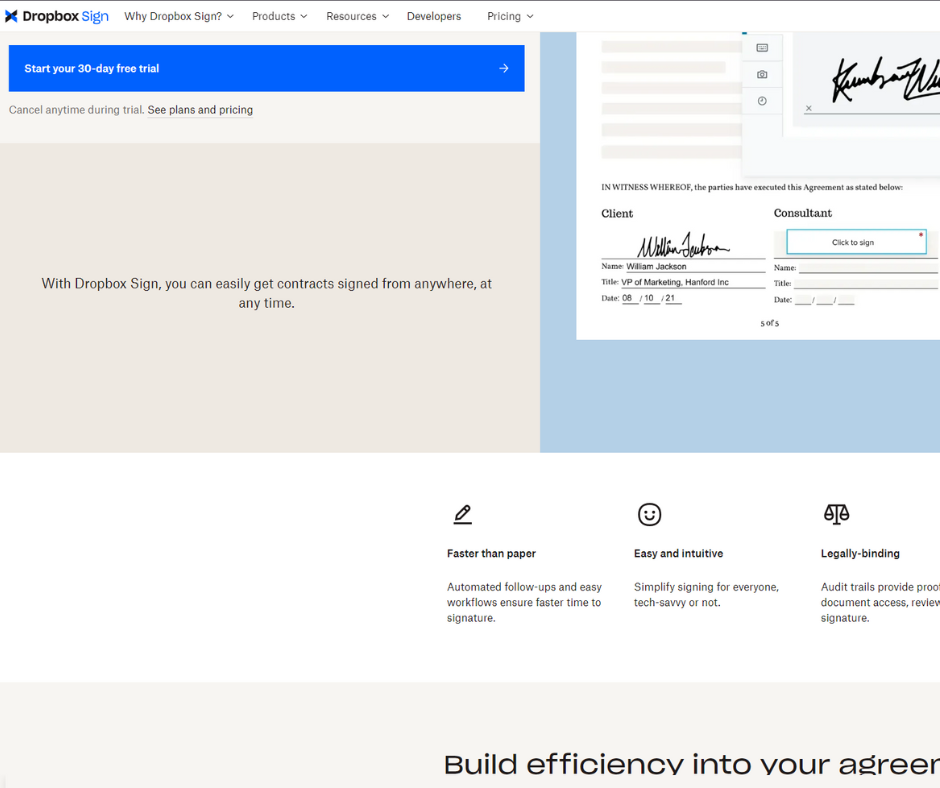Start your 30-day free trial
Viewport: 940px width, 788px height.
(x=266, y=68)
